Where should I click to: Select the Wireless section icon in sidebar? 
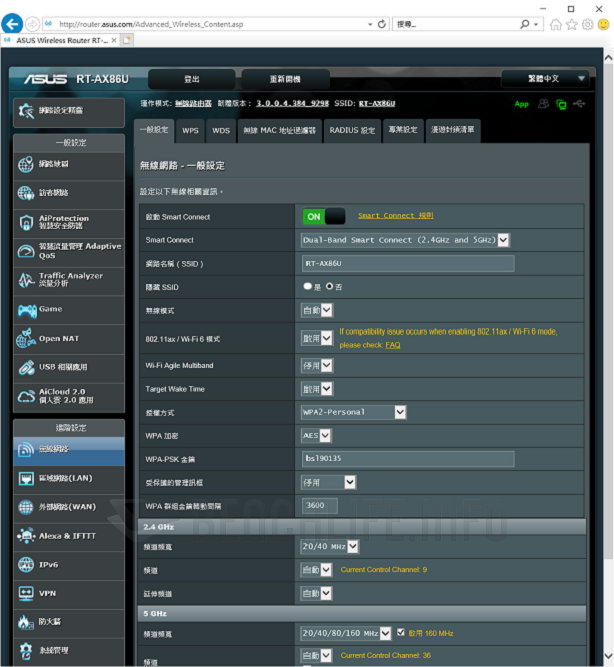pyautogui.click(x=26, y=449)
